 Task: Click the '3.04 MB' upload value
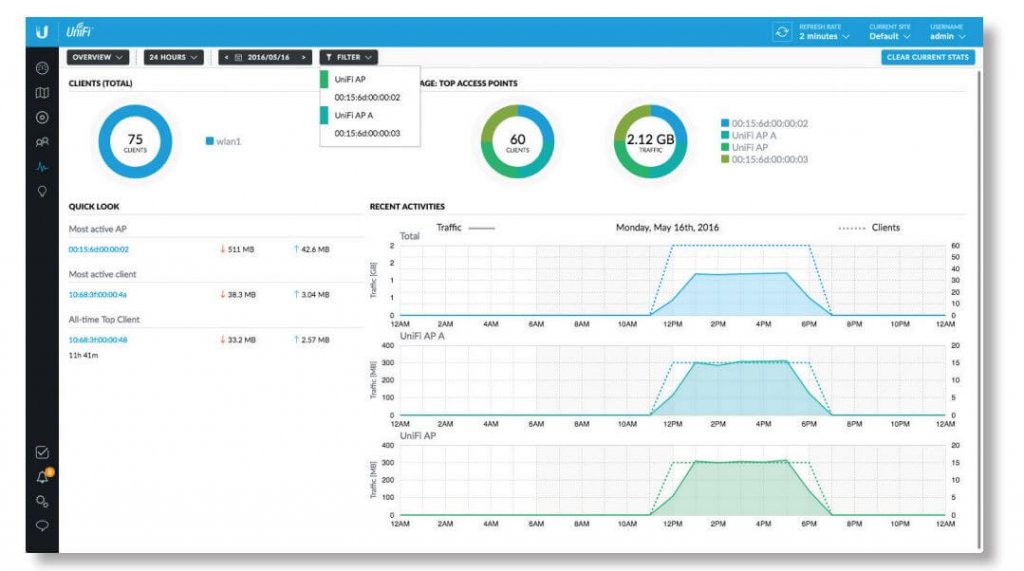point(315,295)
